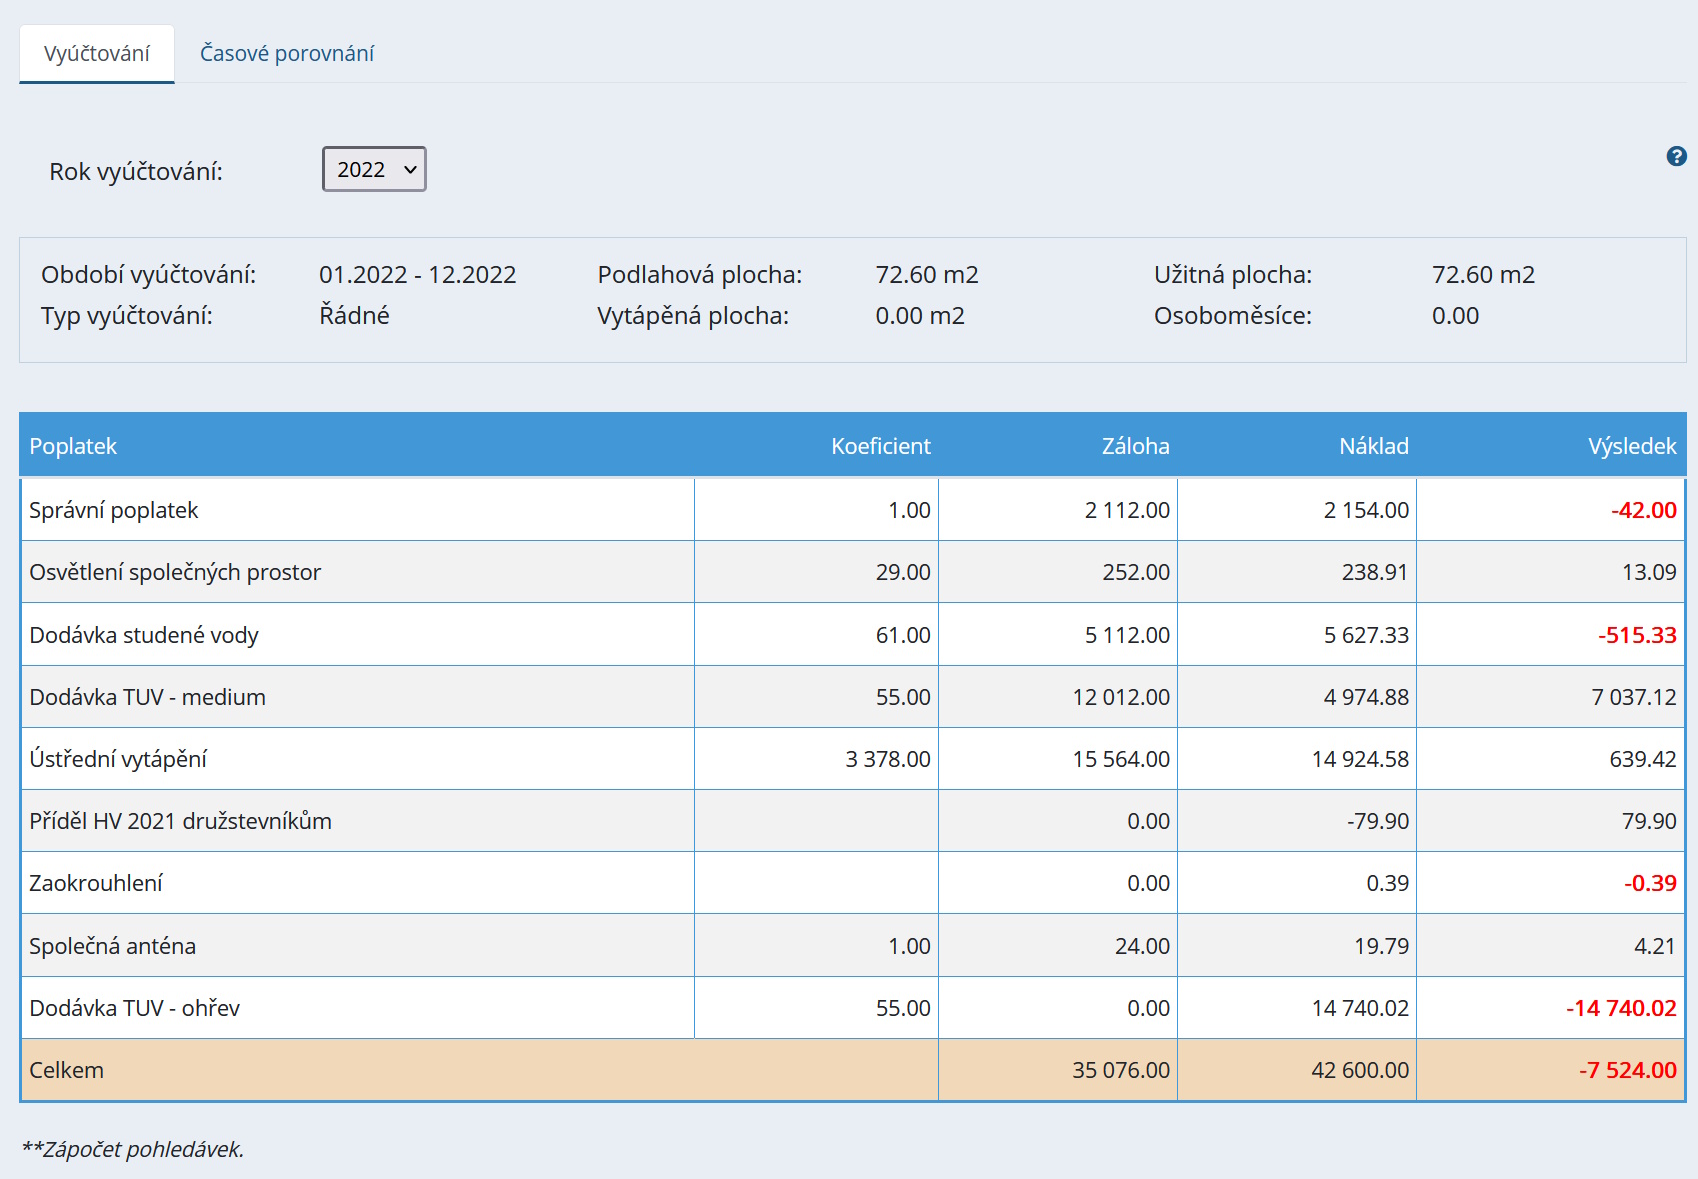Click the Celkem result value -7 524.00
1698x1179 pixels.
point(1627,1070)
